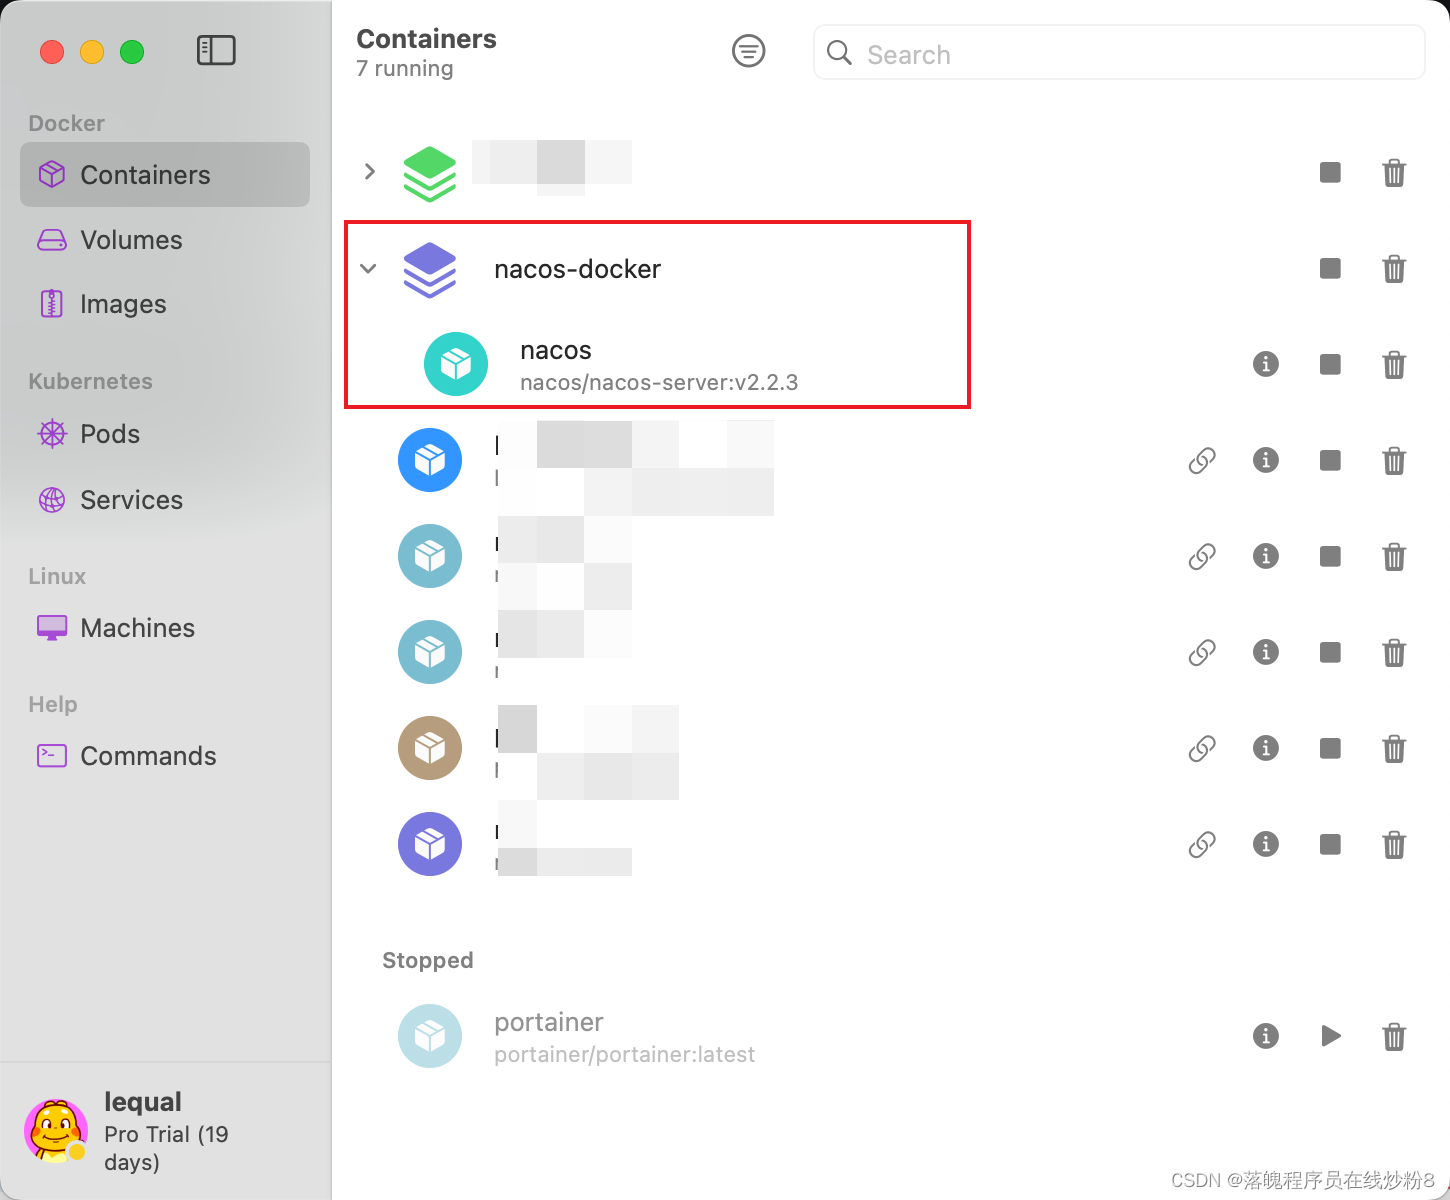
Task: Open the Images section
Action: point(165,304)
